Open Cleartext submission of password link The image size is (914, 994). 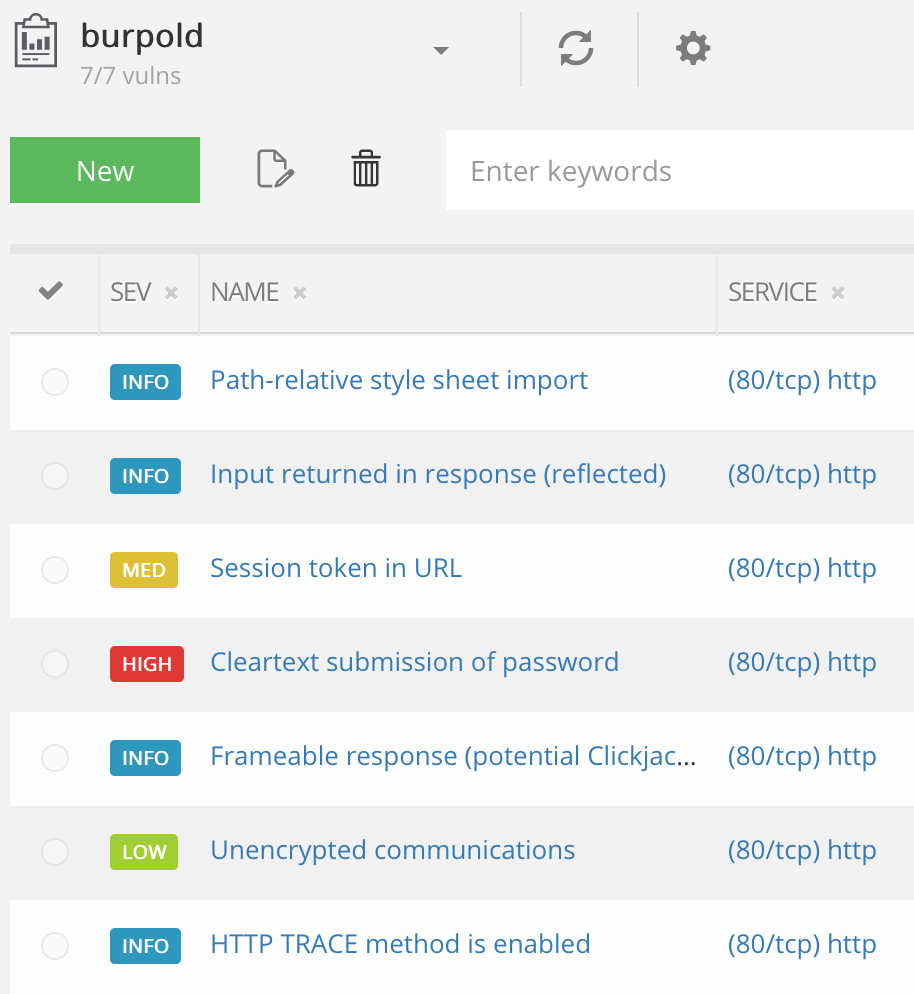[x=415, y=662]
